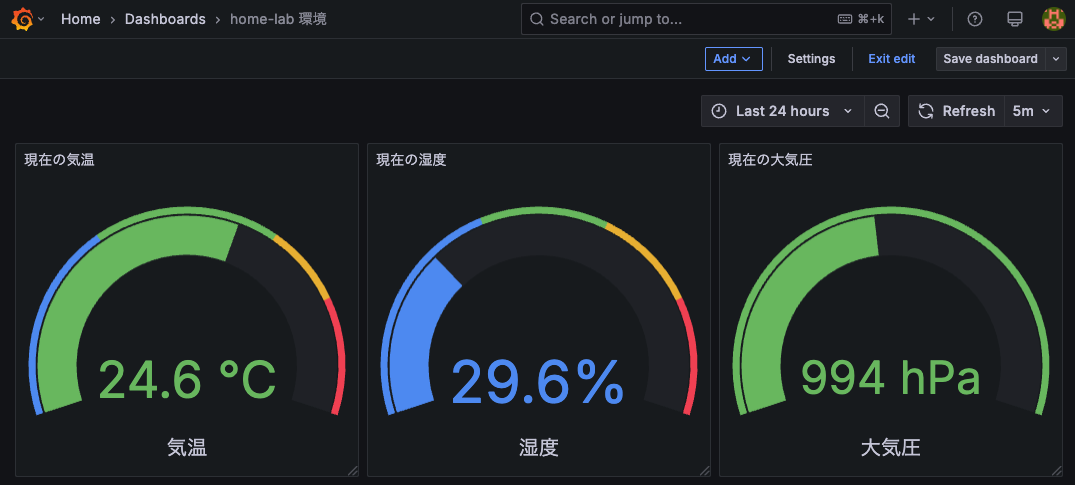The height and width of the screenshot is (485, 1075).
Task: Click the Grafana logo icon
Action: [22, 19]
